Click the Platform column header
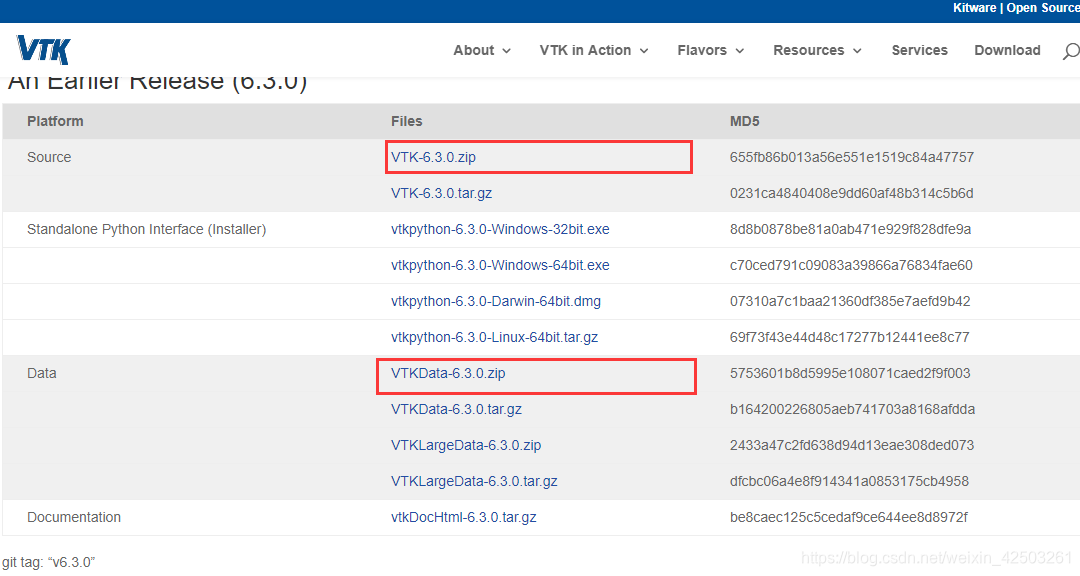This screenshot has width=1080, height=576. click(x=55, y=121)
